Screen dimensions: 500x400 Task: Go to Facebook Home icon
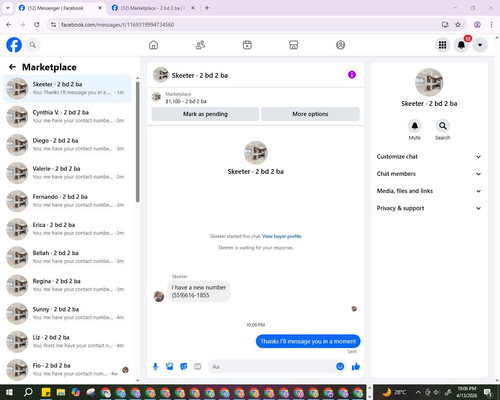coord(153,45)
